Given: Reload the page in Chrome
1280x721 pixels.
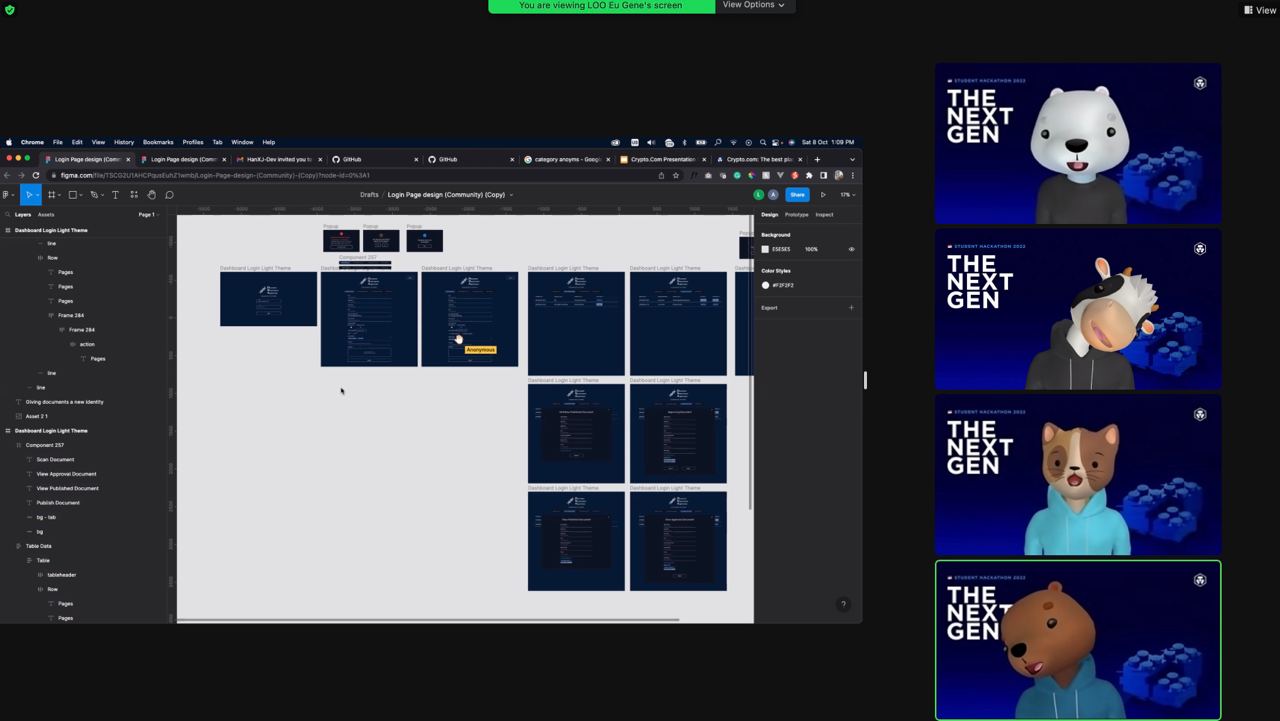Looking at the screenshot, I should [x=36, y=175].
